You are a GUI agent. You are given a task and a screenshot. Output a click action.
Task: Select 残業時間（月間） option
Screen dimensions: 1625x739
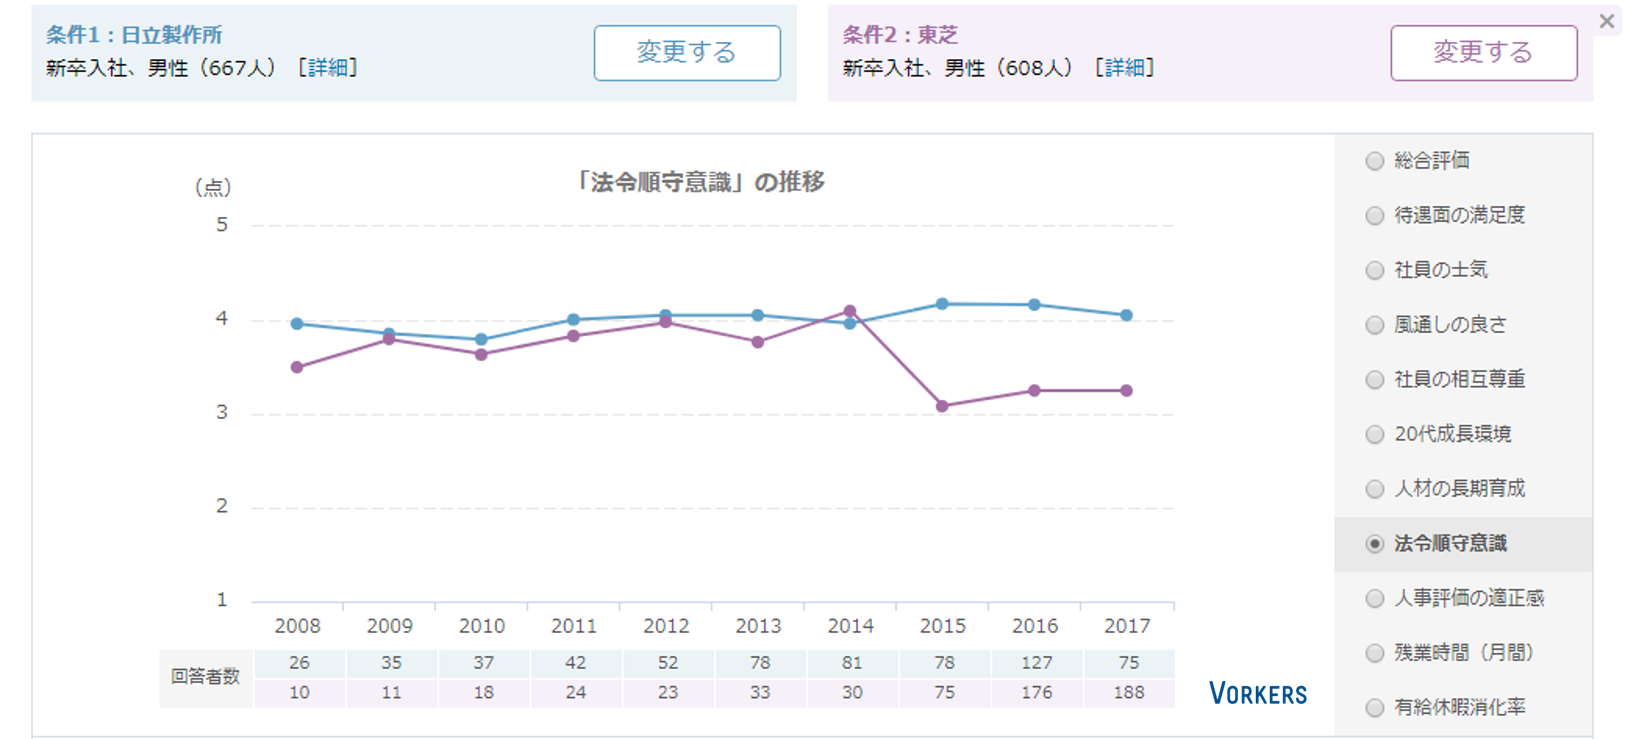1375,653
